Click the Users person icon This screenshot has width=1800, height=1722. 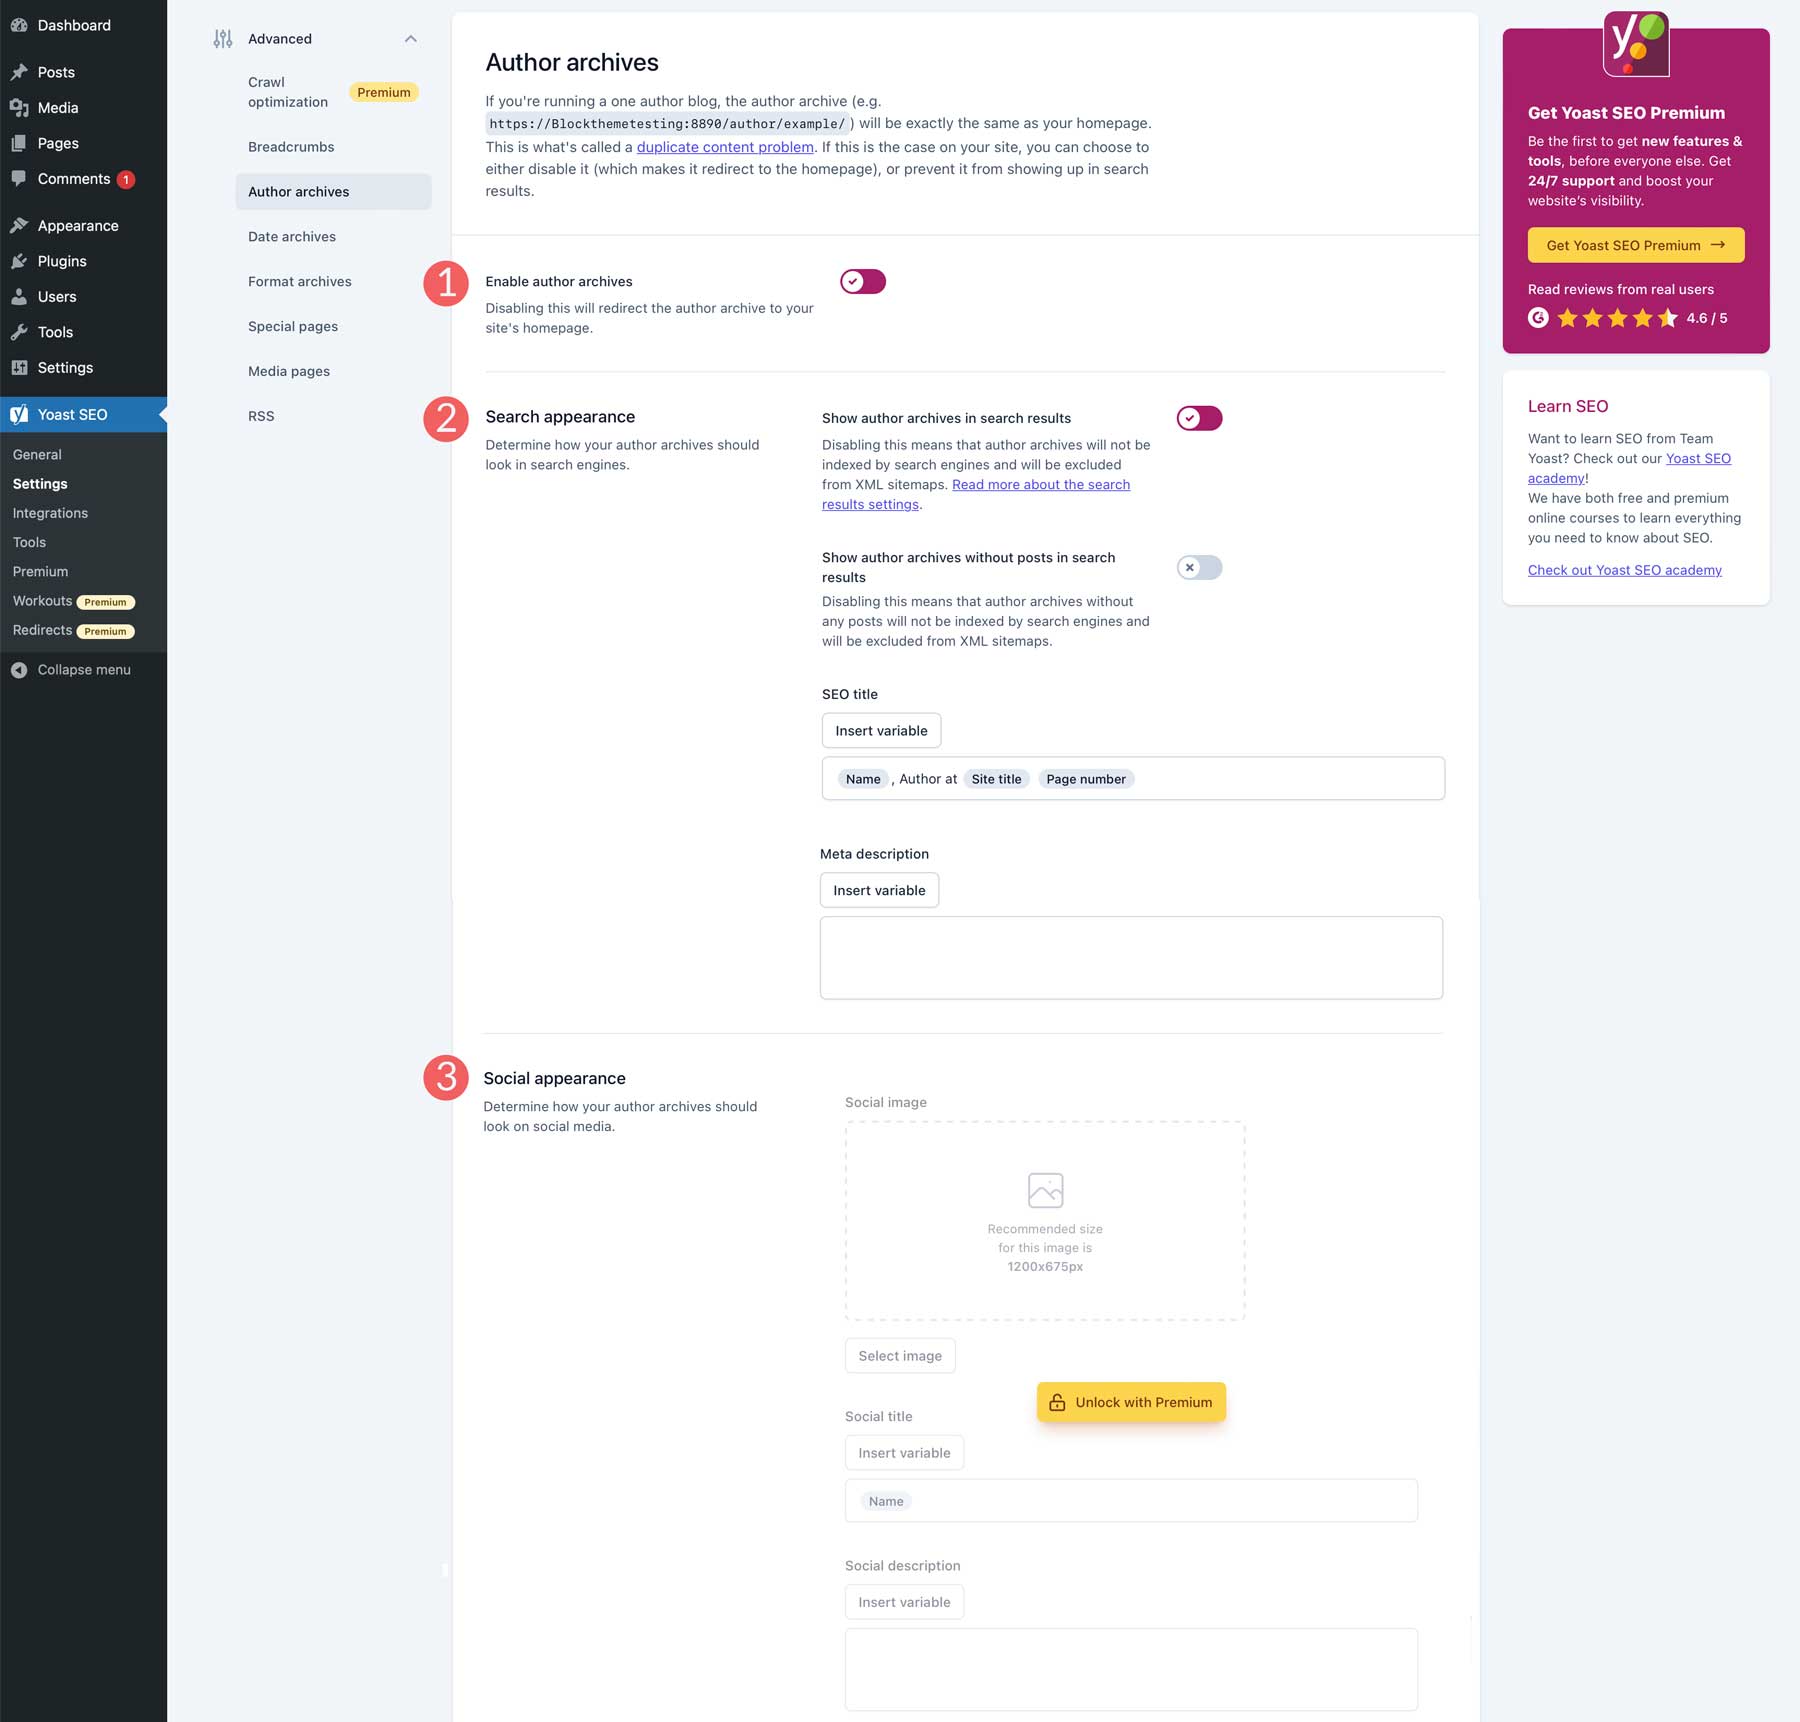(x=19, y=297)
